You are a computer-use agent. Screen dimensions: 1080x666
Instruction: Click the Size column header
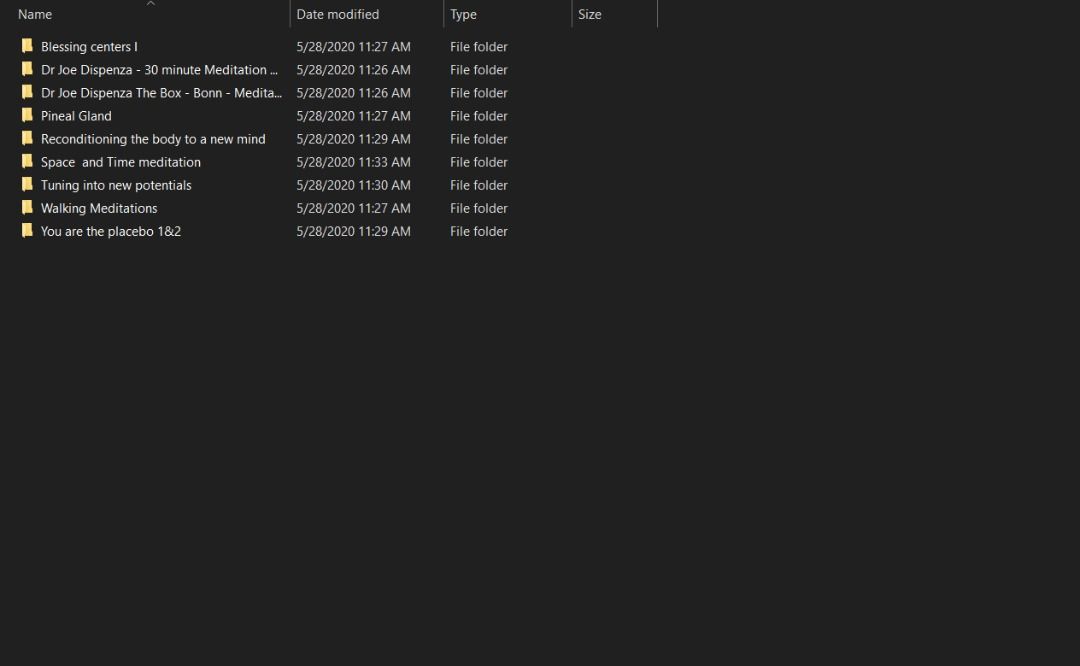(590, 15)
